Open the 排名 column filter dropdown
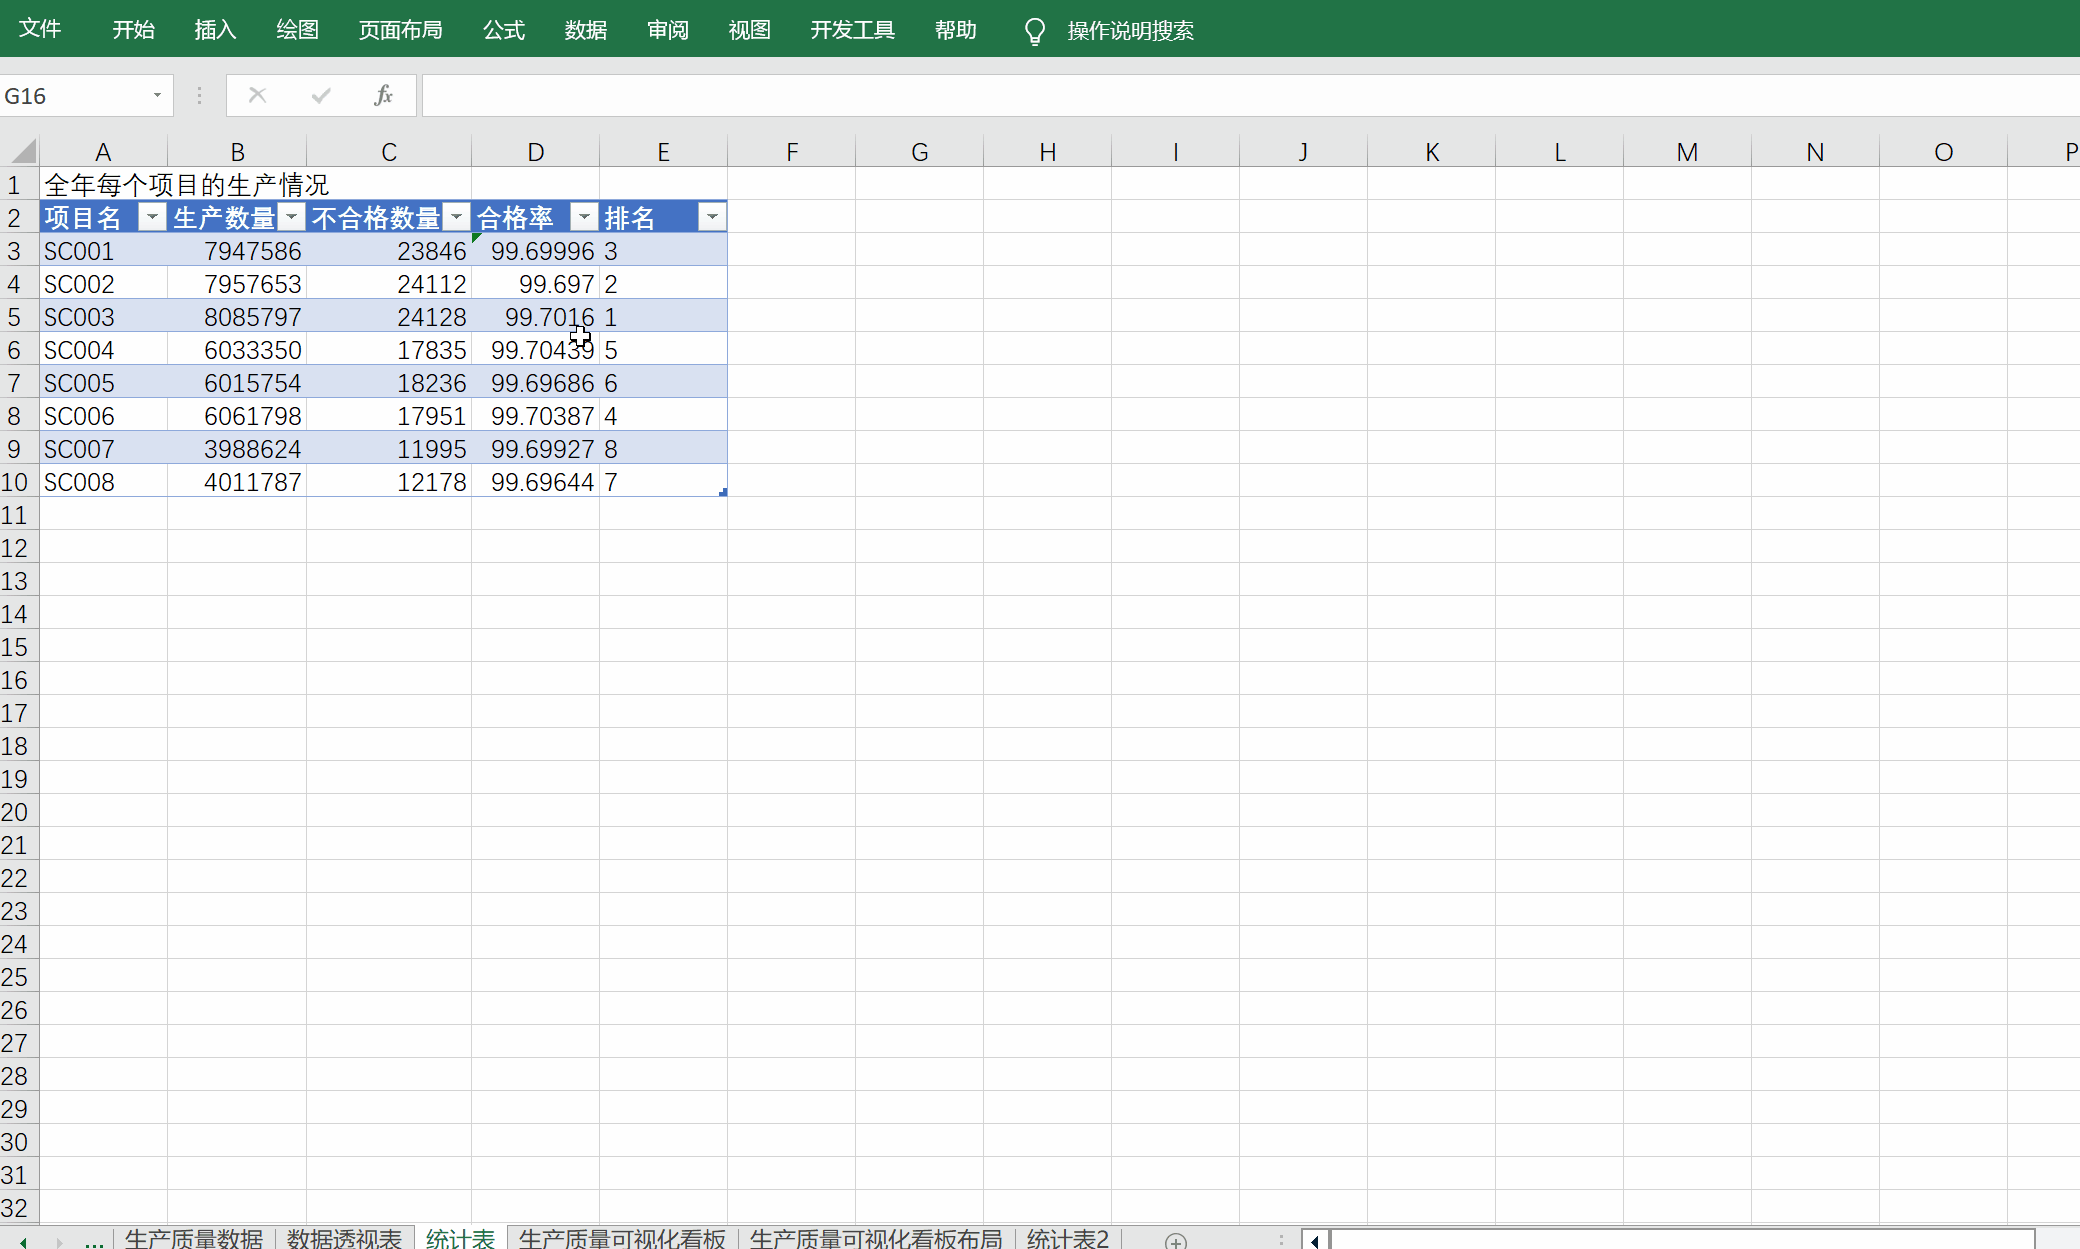 [x=712, y=217]
